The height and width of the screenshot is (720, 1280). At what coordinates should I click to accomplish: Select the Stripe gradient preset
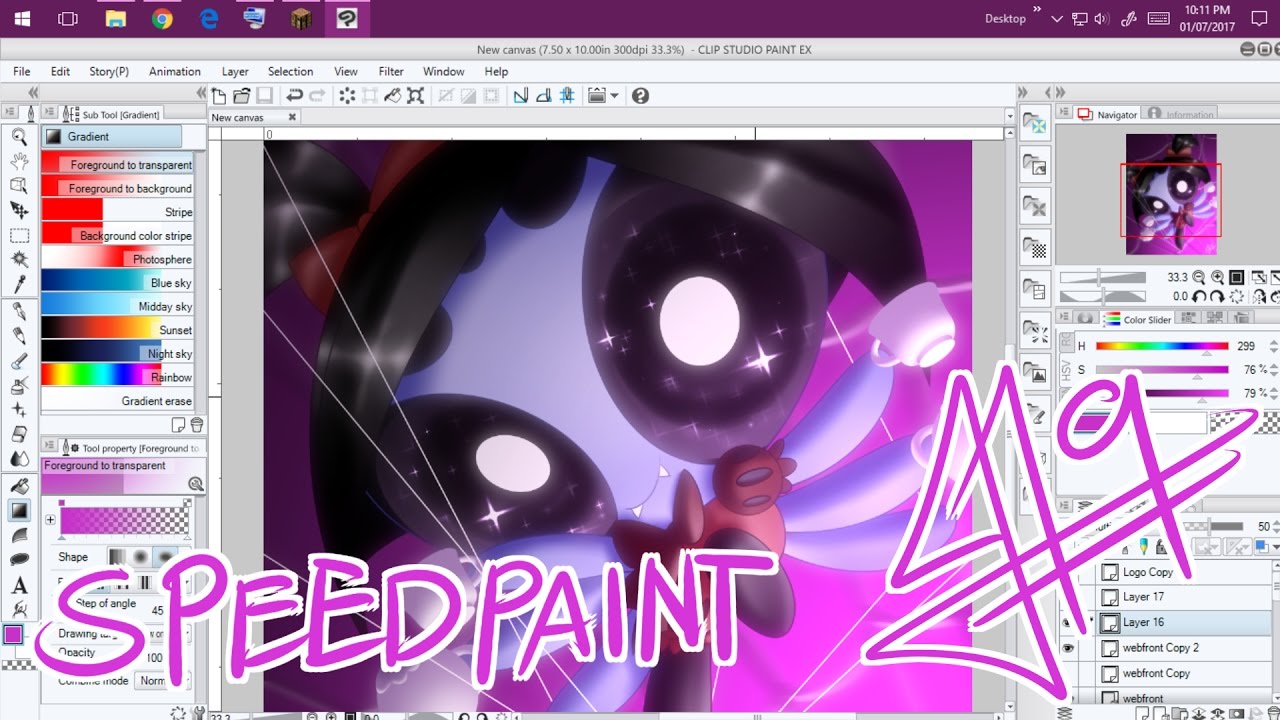pyautogui.click(x=117, y=212)
